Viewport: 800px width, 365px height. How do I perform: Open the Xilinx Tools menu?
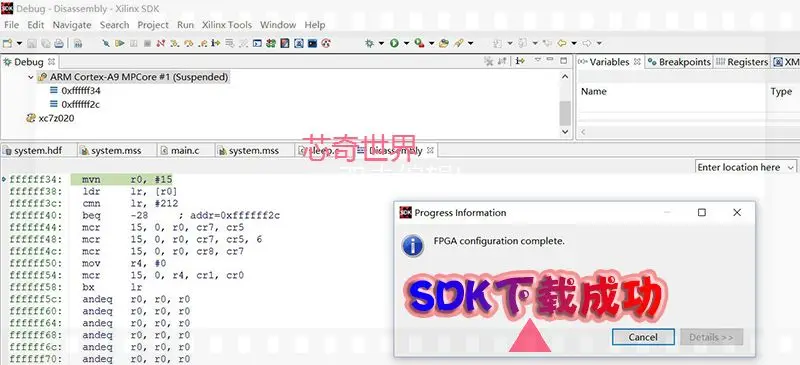227,25
